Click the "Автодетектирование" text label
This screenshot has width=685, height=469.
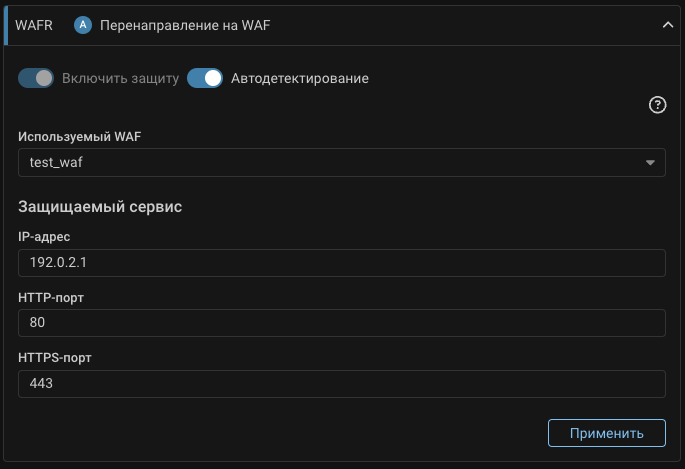pos(299,78)
